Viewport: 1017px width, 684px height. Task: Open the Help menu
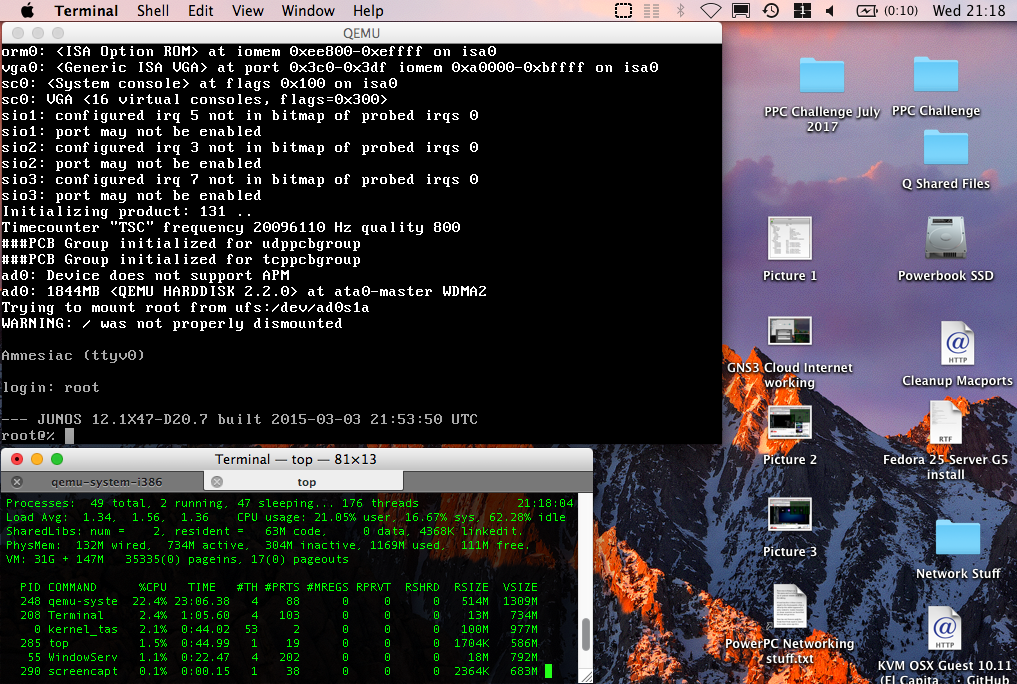368,10
